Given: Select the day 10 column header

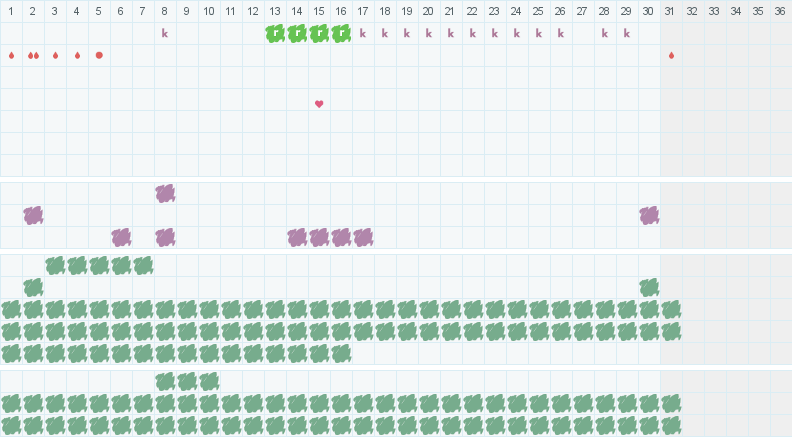Looking at the screenshot, I should tap(209, 11).
